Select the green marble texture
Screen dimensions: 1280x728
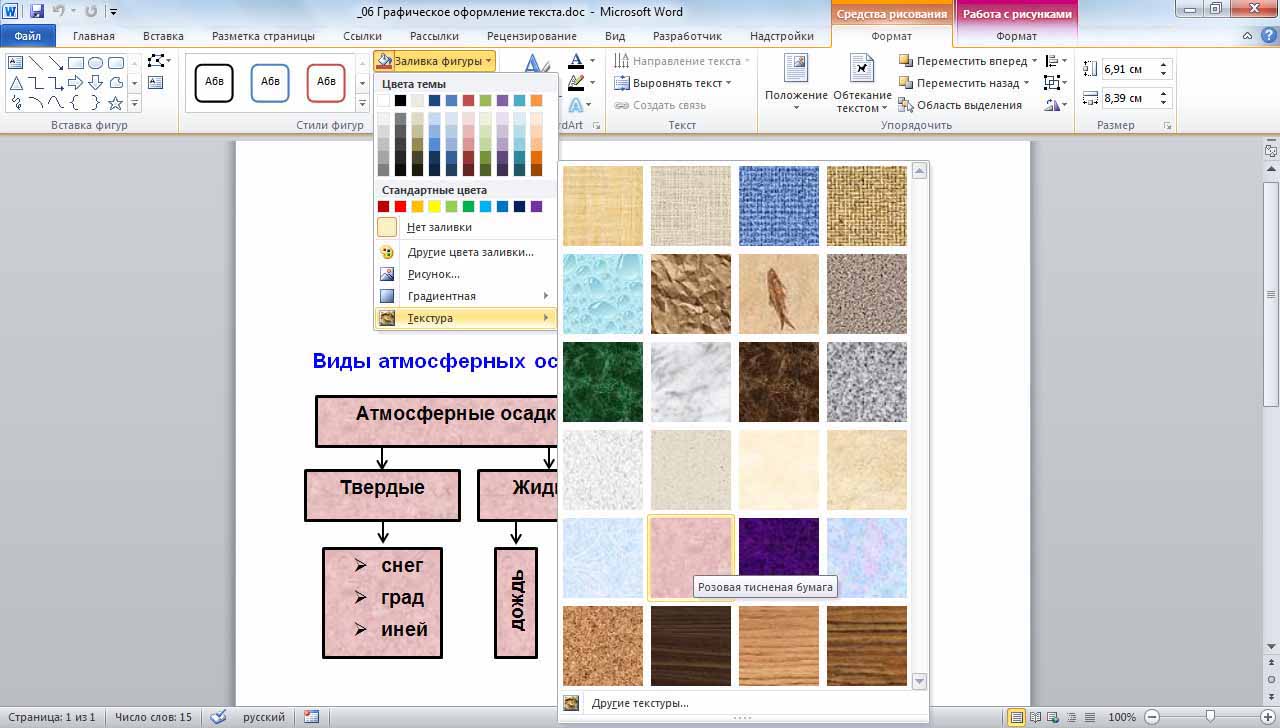pyautogui.click(x=603, y=382)
